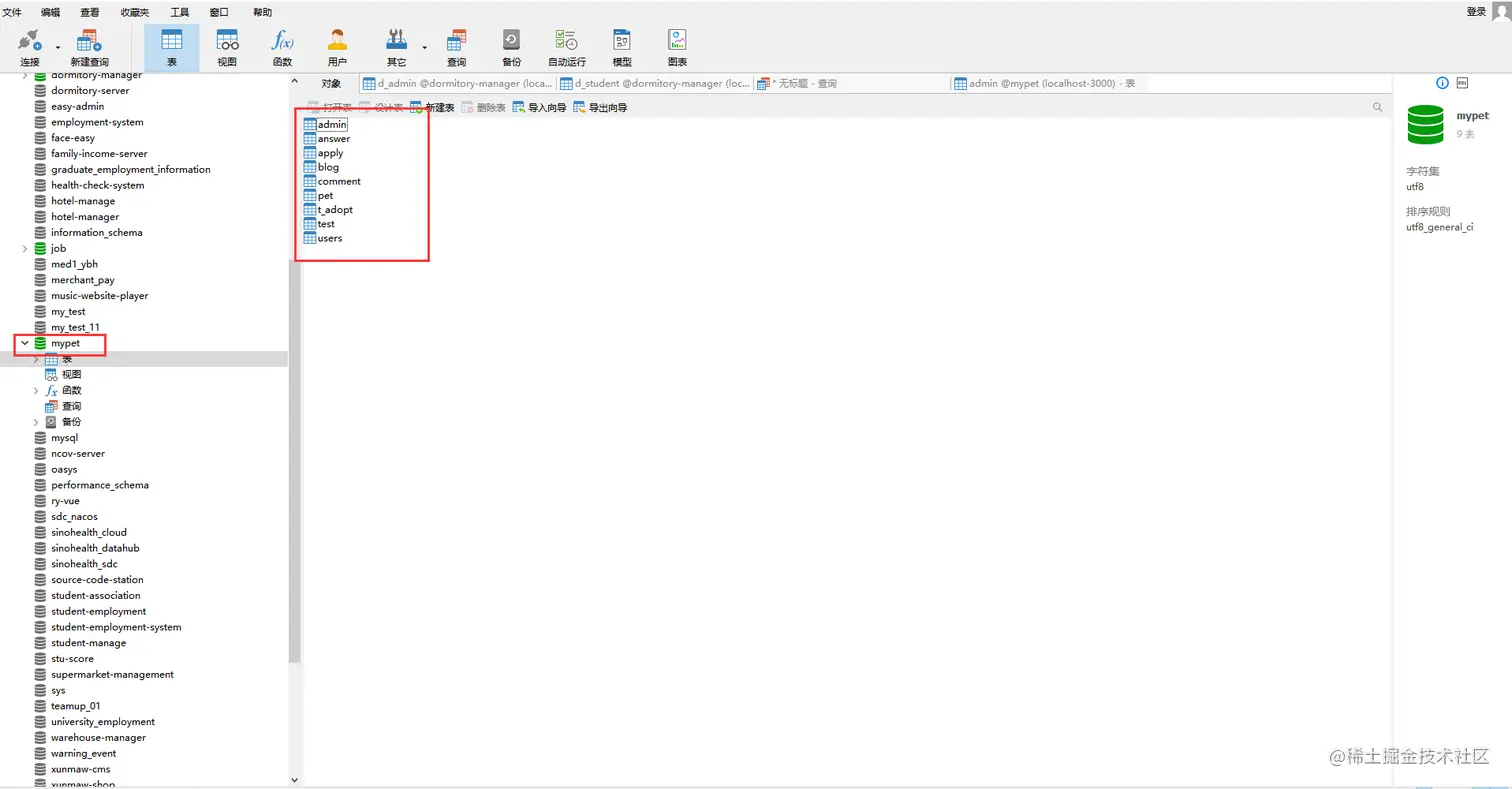Image resolution: width=1512 pixels, height=789 pixels.
Task: Click Design Table (设计表) button
Action: (380, 107)
